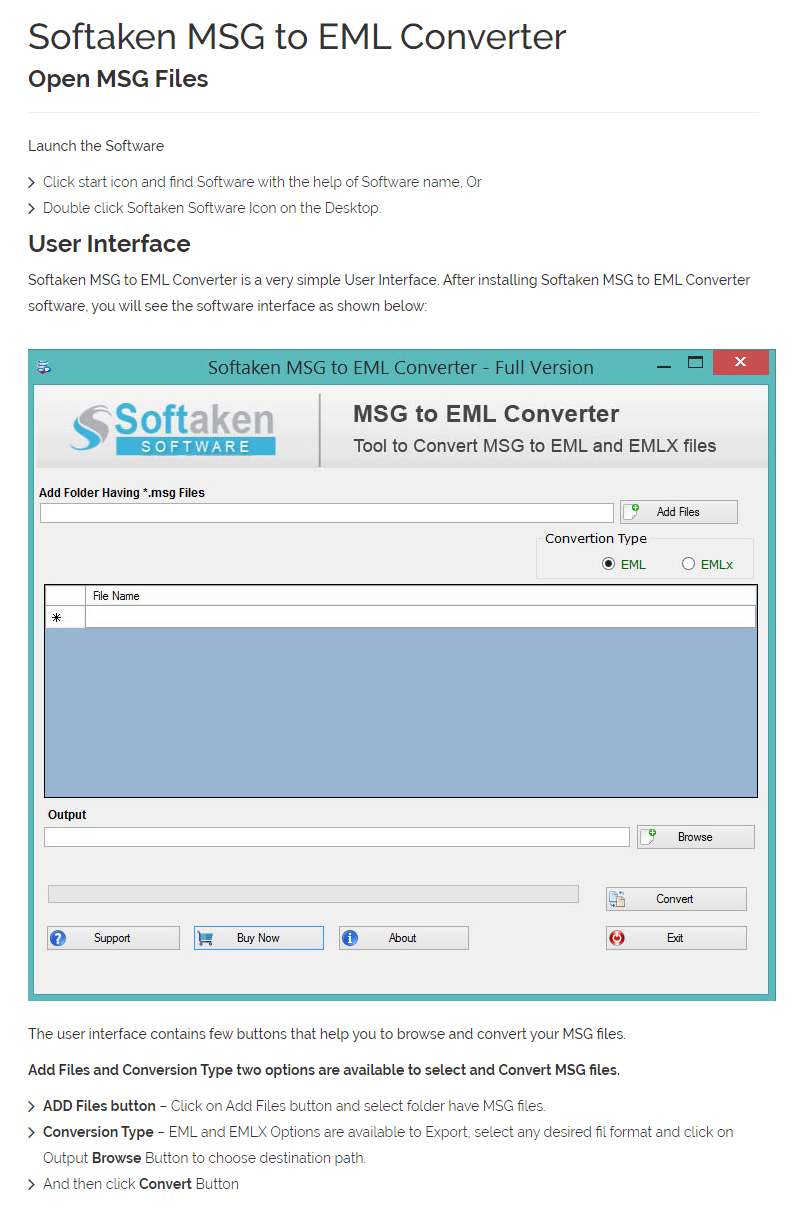
Task: Click the Convert button
Action: (676, 899)
